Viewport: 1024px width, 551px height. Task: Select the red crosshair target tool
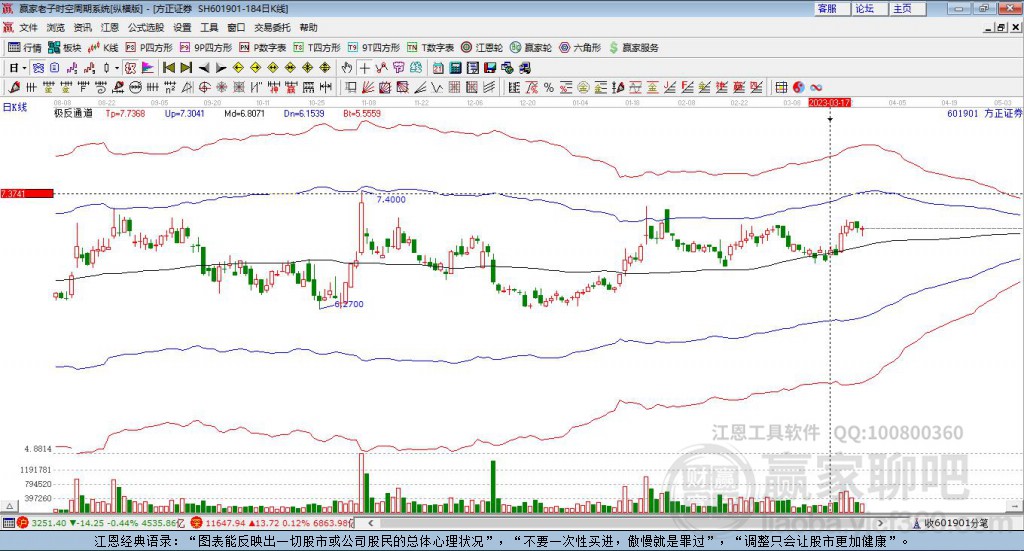tap(204, 87)
